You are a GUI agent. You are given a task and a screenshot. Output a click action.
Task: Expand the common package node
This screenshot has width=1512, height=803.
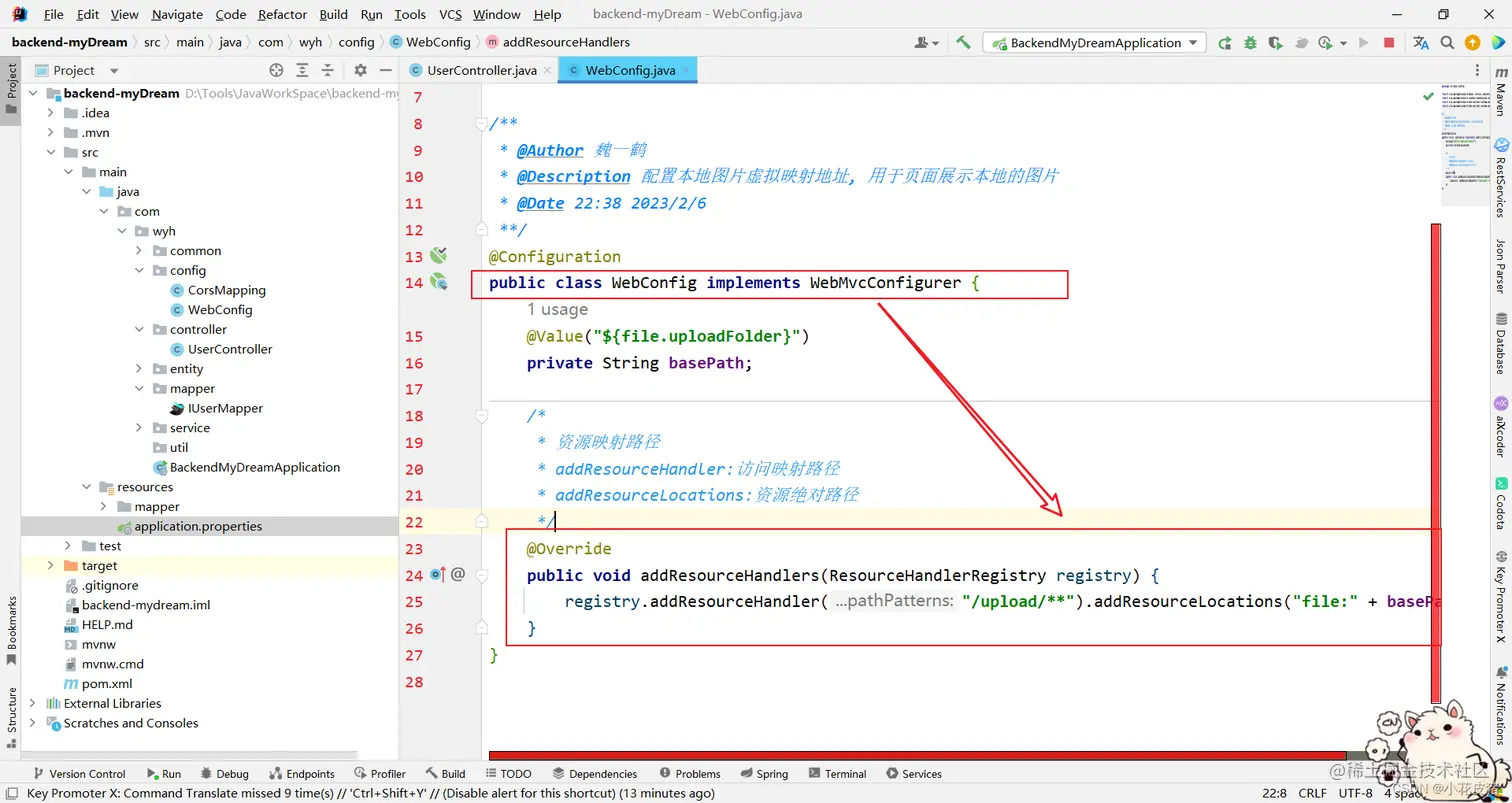coord(139,251)
